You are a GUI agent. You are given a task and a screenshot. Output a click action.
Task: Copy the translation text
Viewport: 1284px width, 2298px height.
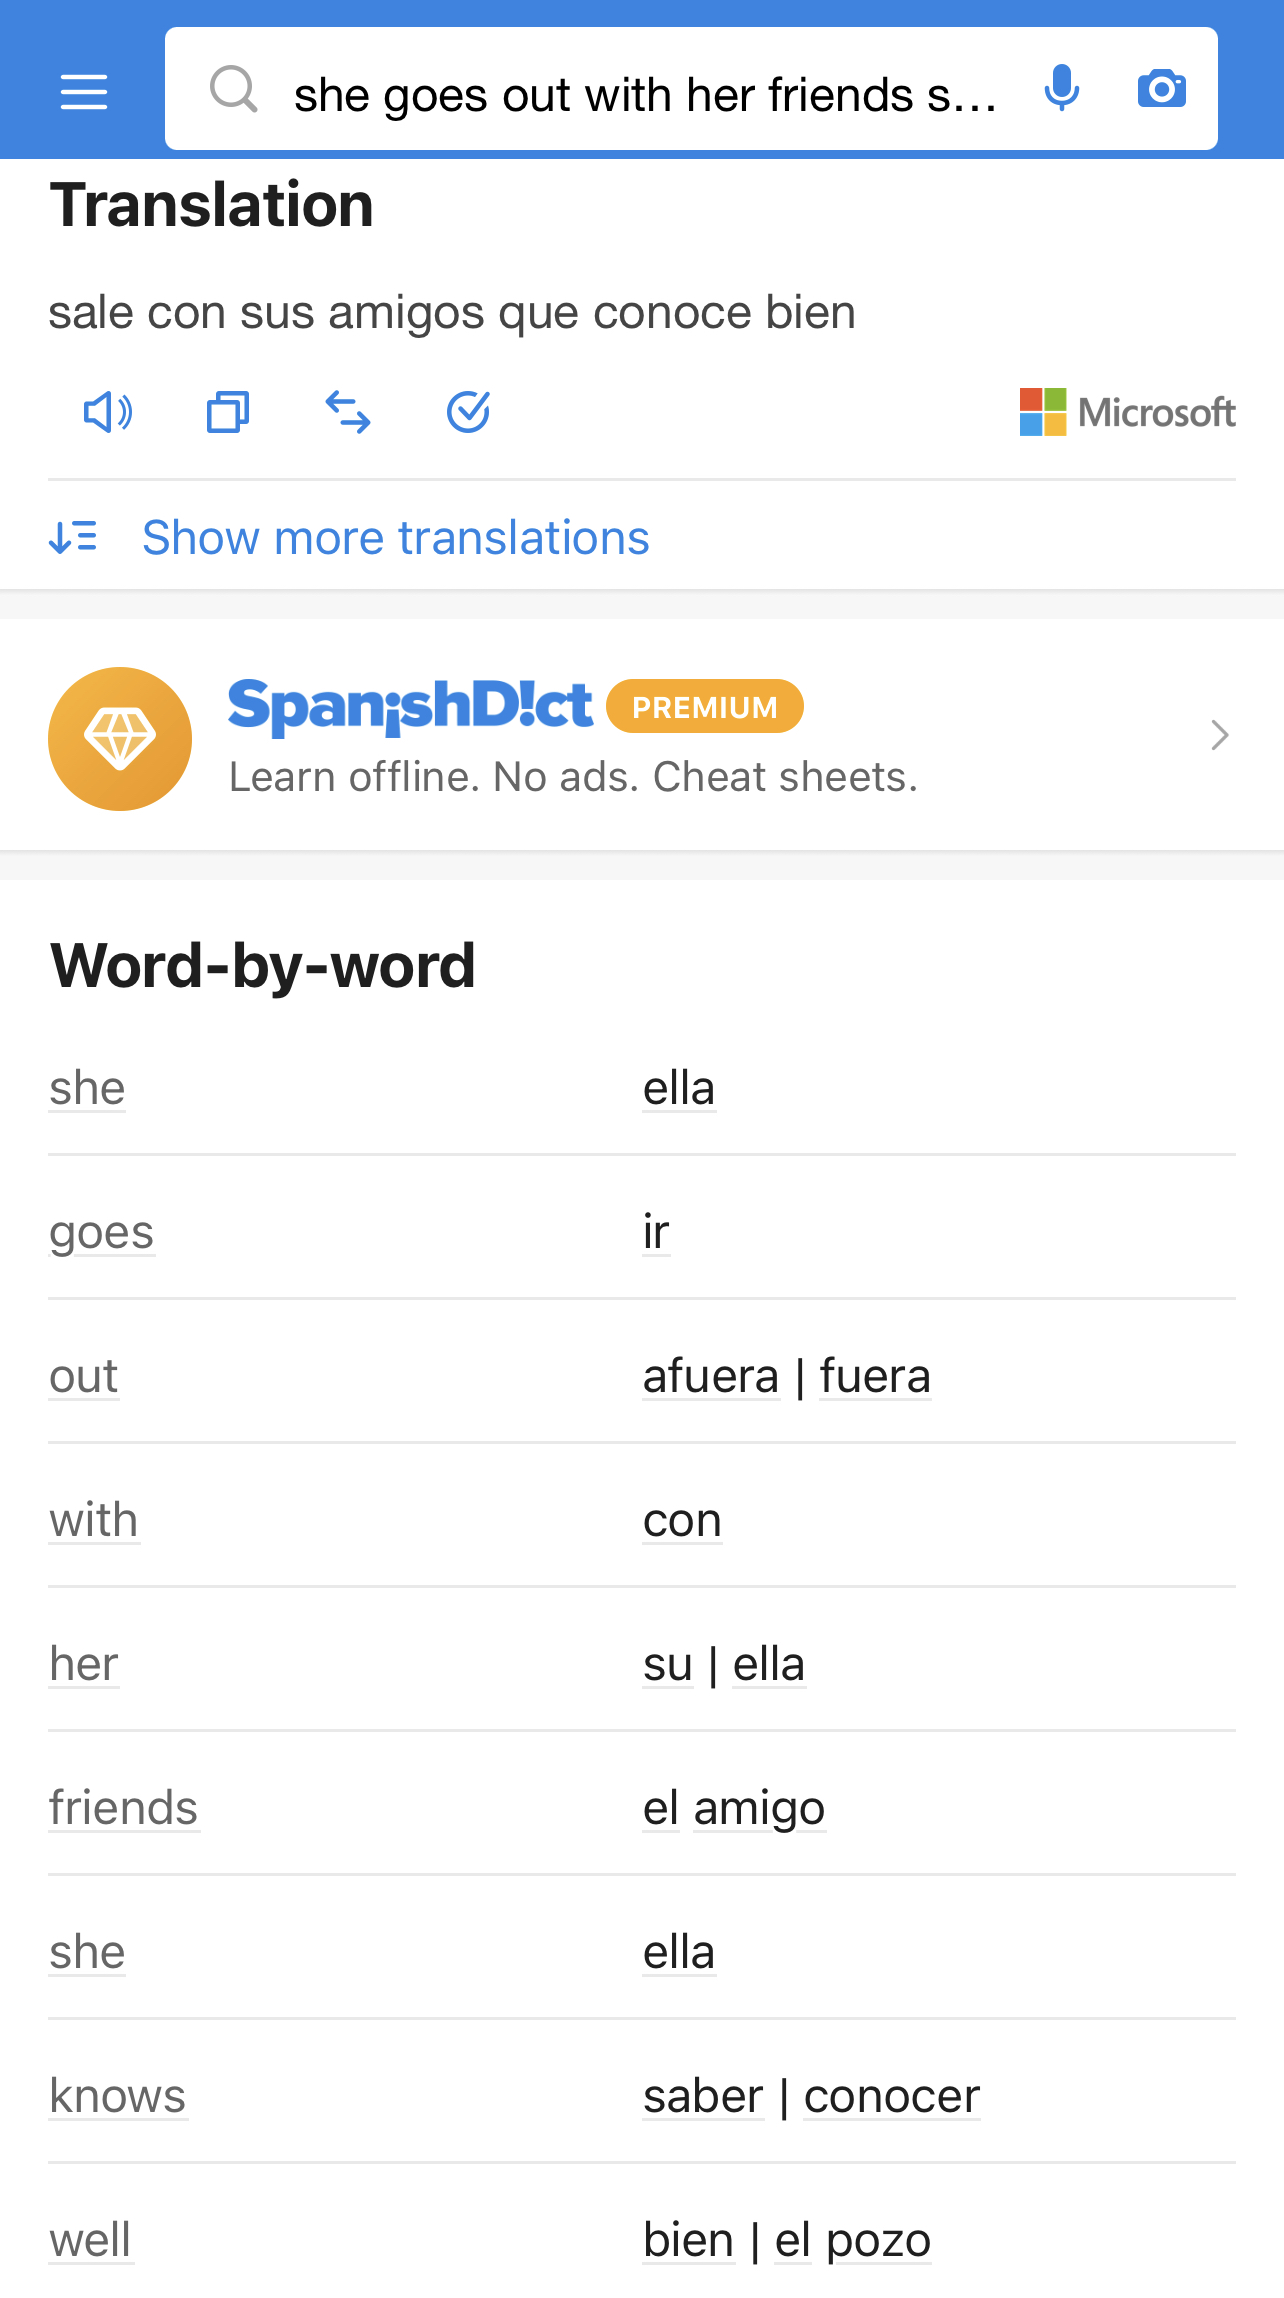228,412
